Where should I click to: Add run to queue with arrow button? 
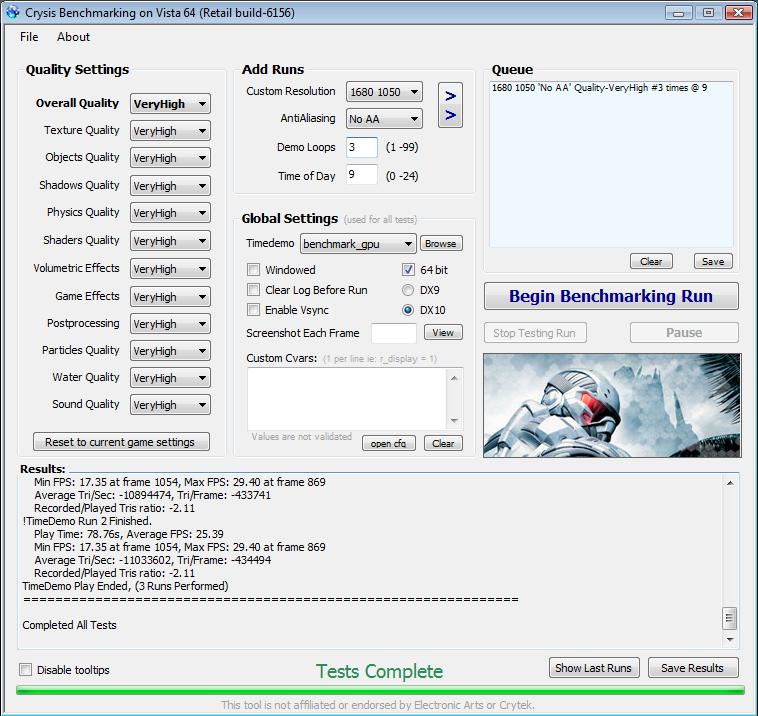coord(450,105)
